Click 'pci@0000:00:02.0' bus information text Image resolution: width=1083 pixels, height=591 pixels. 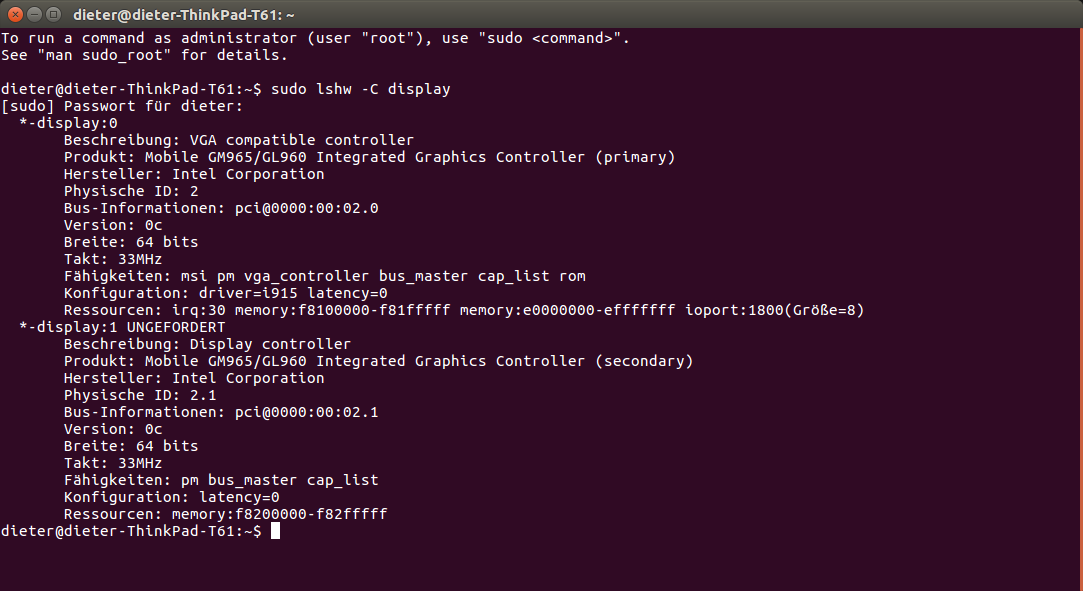click(x=307, y=208)
